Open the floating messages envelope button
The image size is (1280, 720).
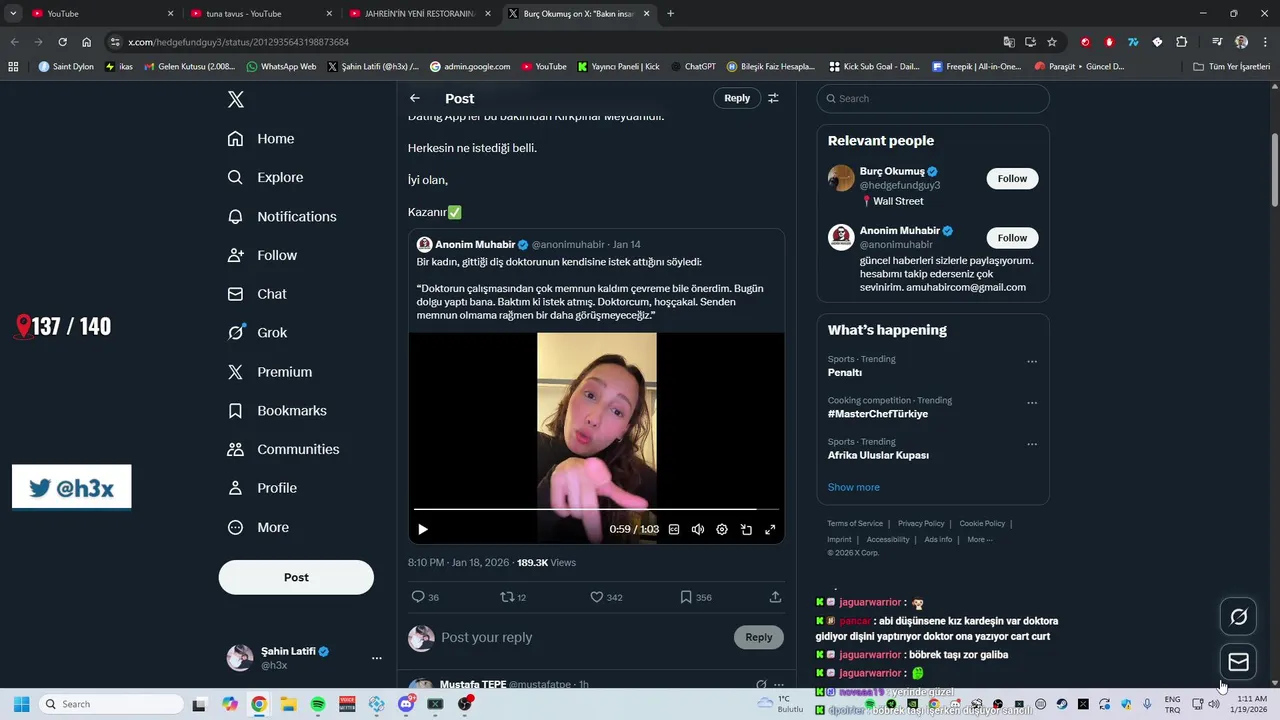coord(1238,662)
